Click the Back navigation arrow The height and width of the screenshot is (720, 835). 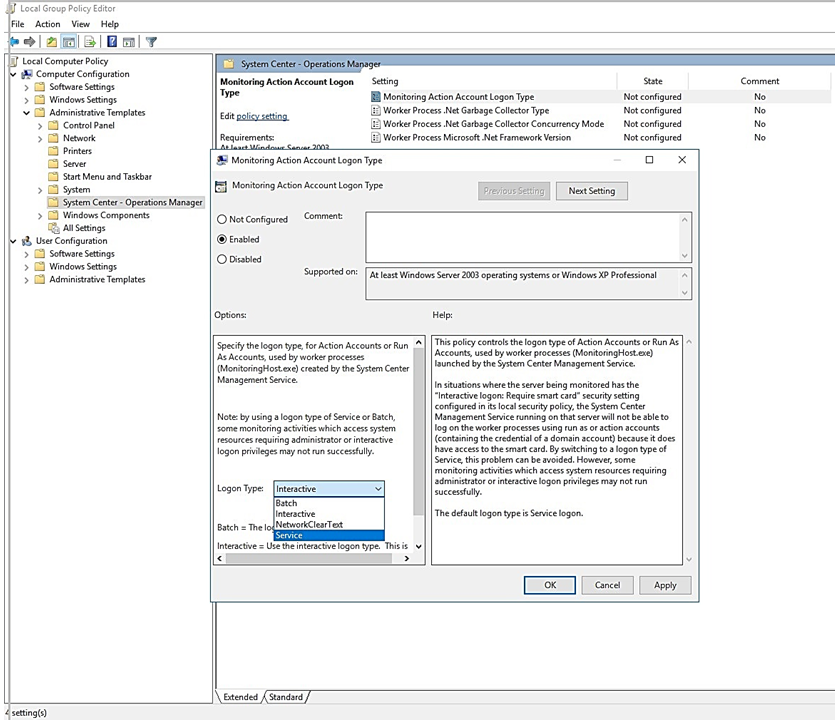(x=12, y=41)
